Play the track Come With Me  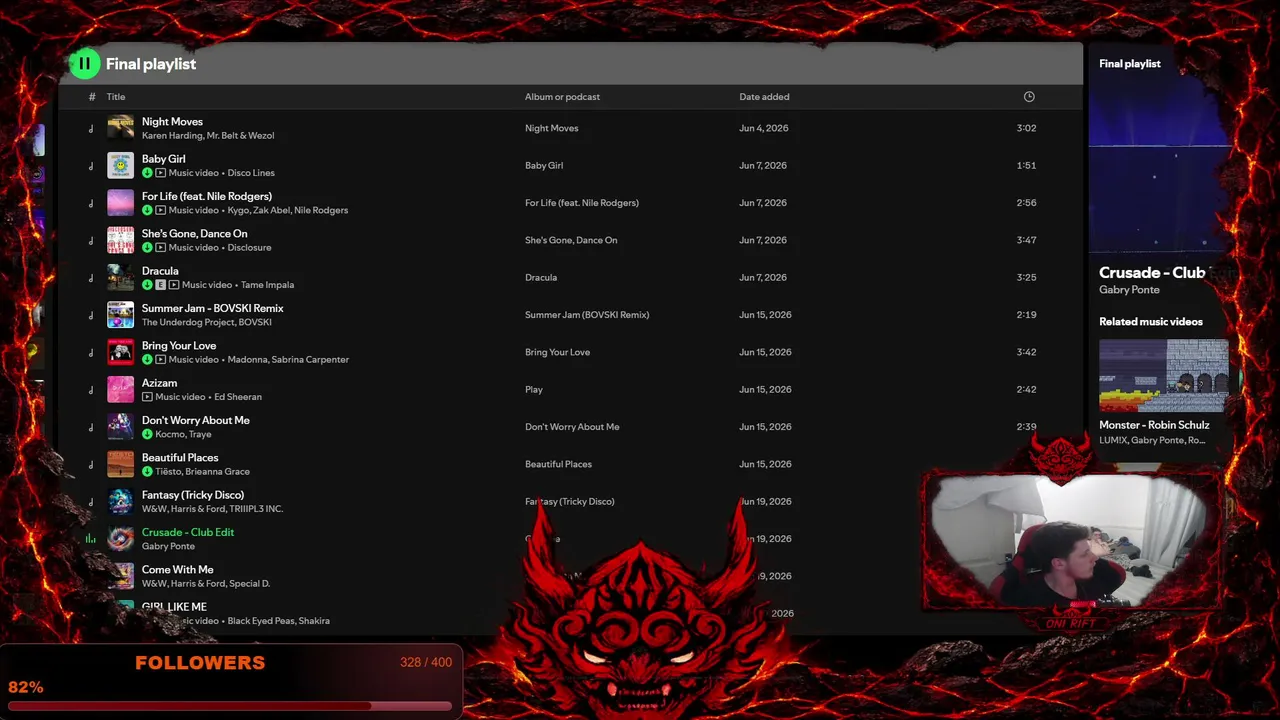click(x=178, y=570)
